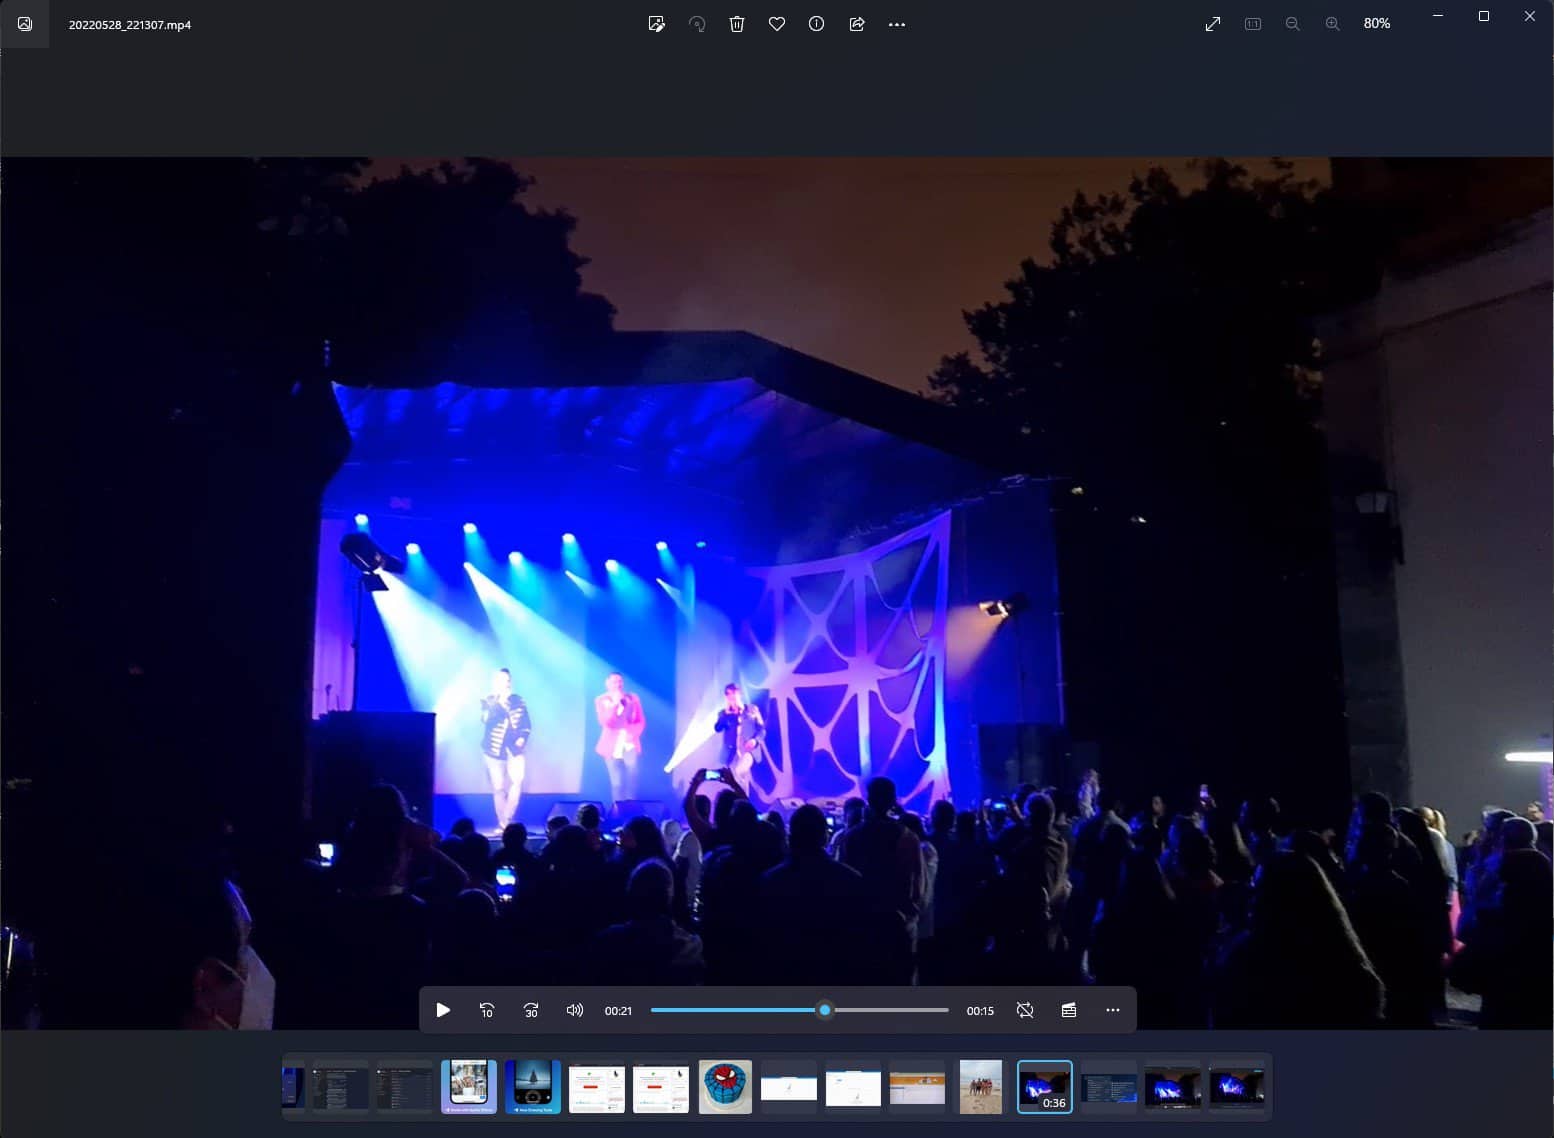Skip forward 30 seconds
The image size is (1554, 1138).
click(530, 1010)
